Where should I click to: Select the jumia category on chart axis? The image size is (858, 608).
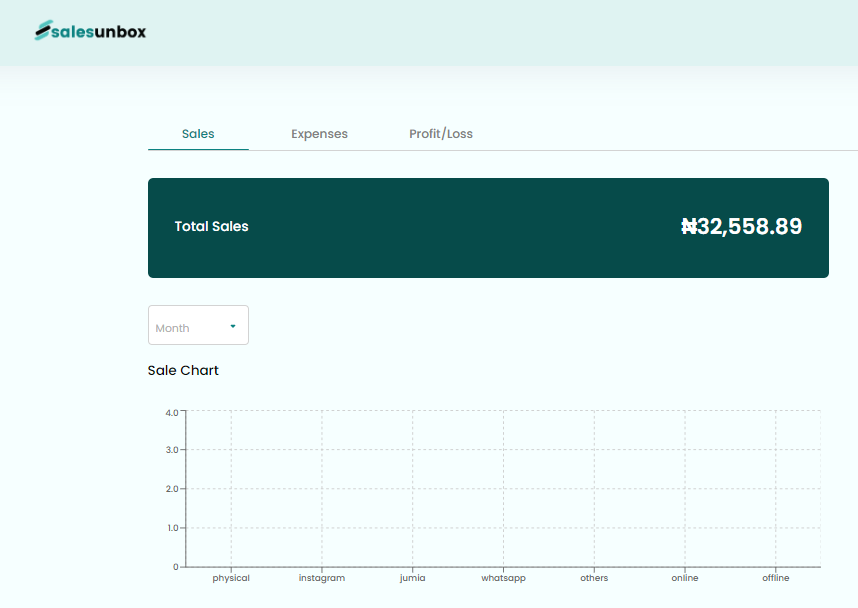point(413,579)
